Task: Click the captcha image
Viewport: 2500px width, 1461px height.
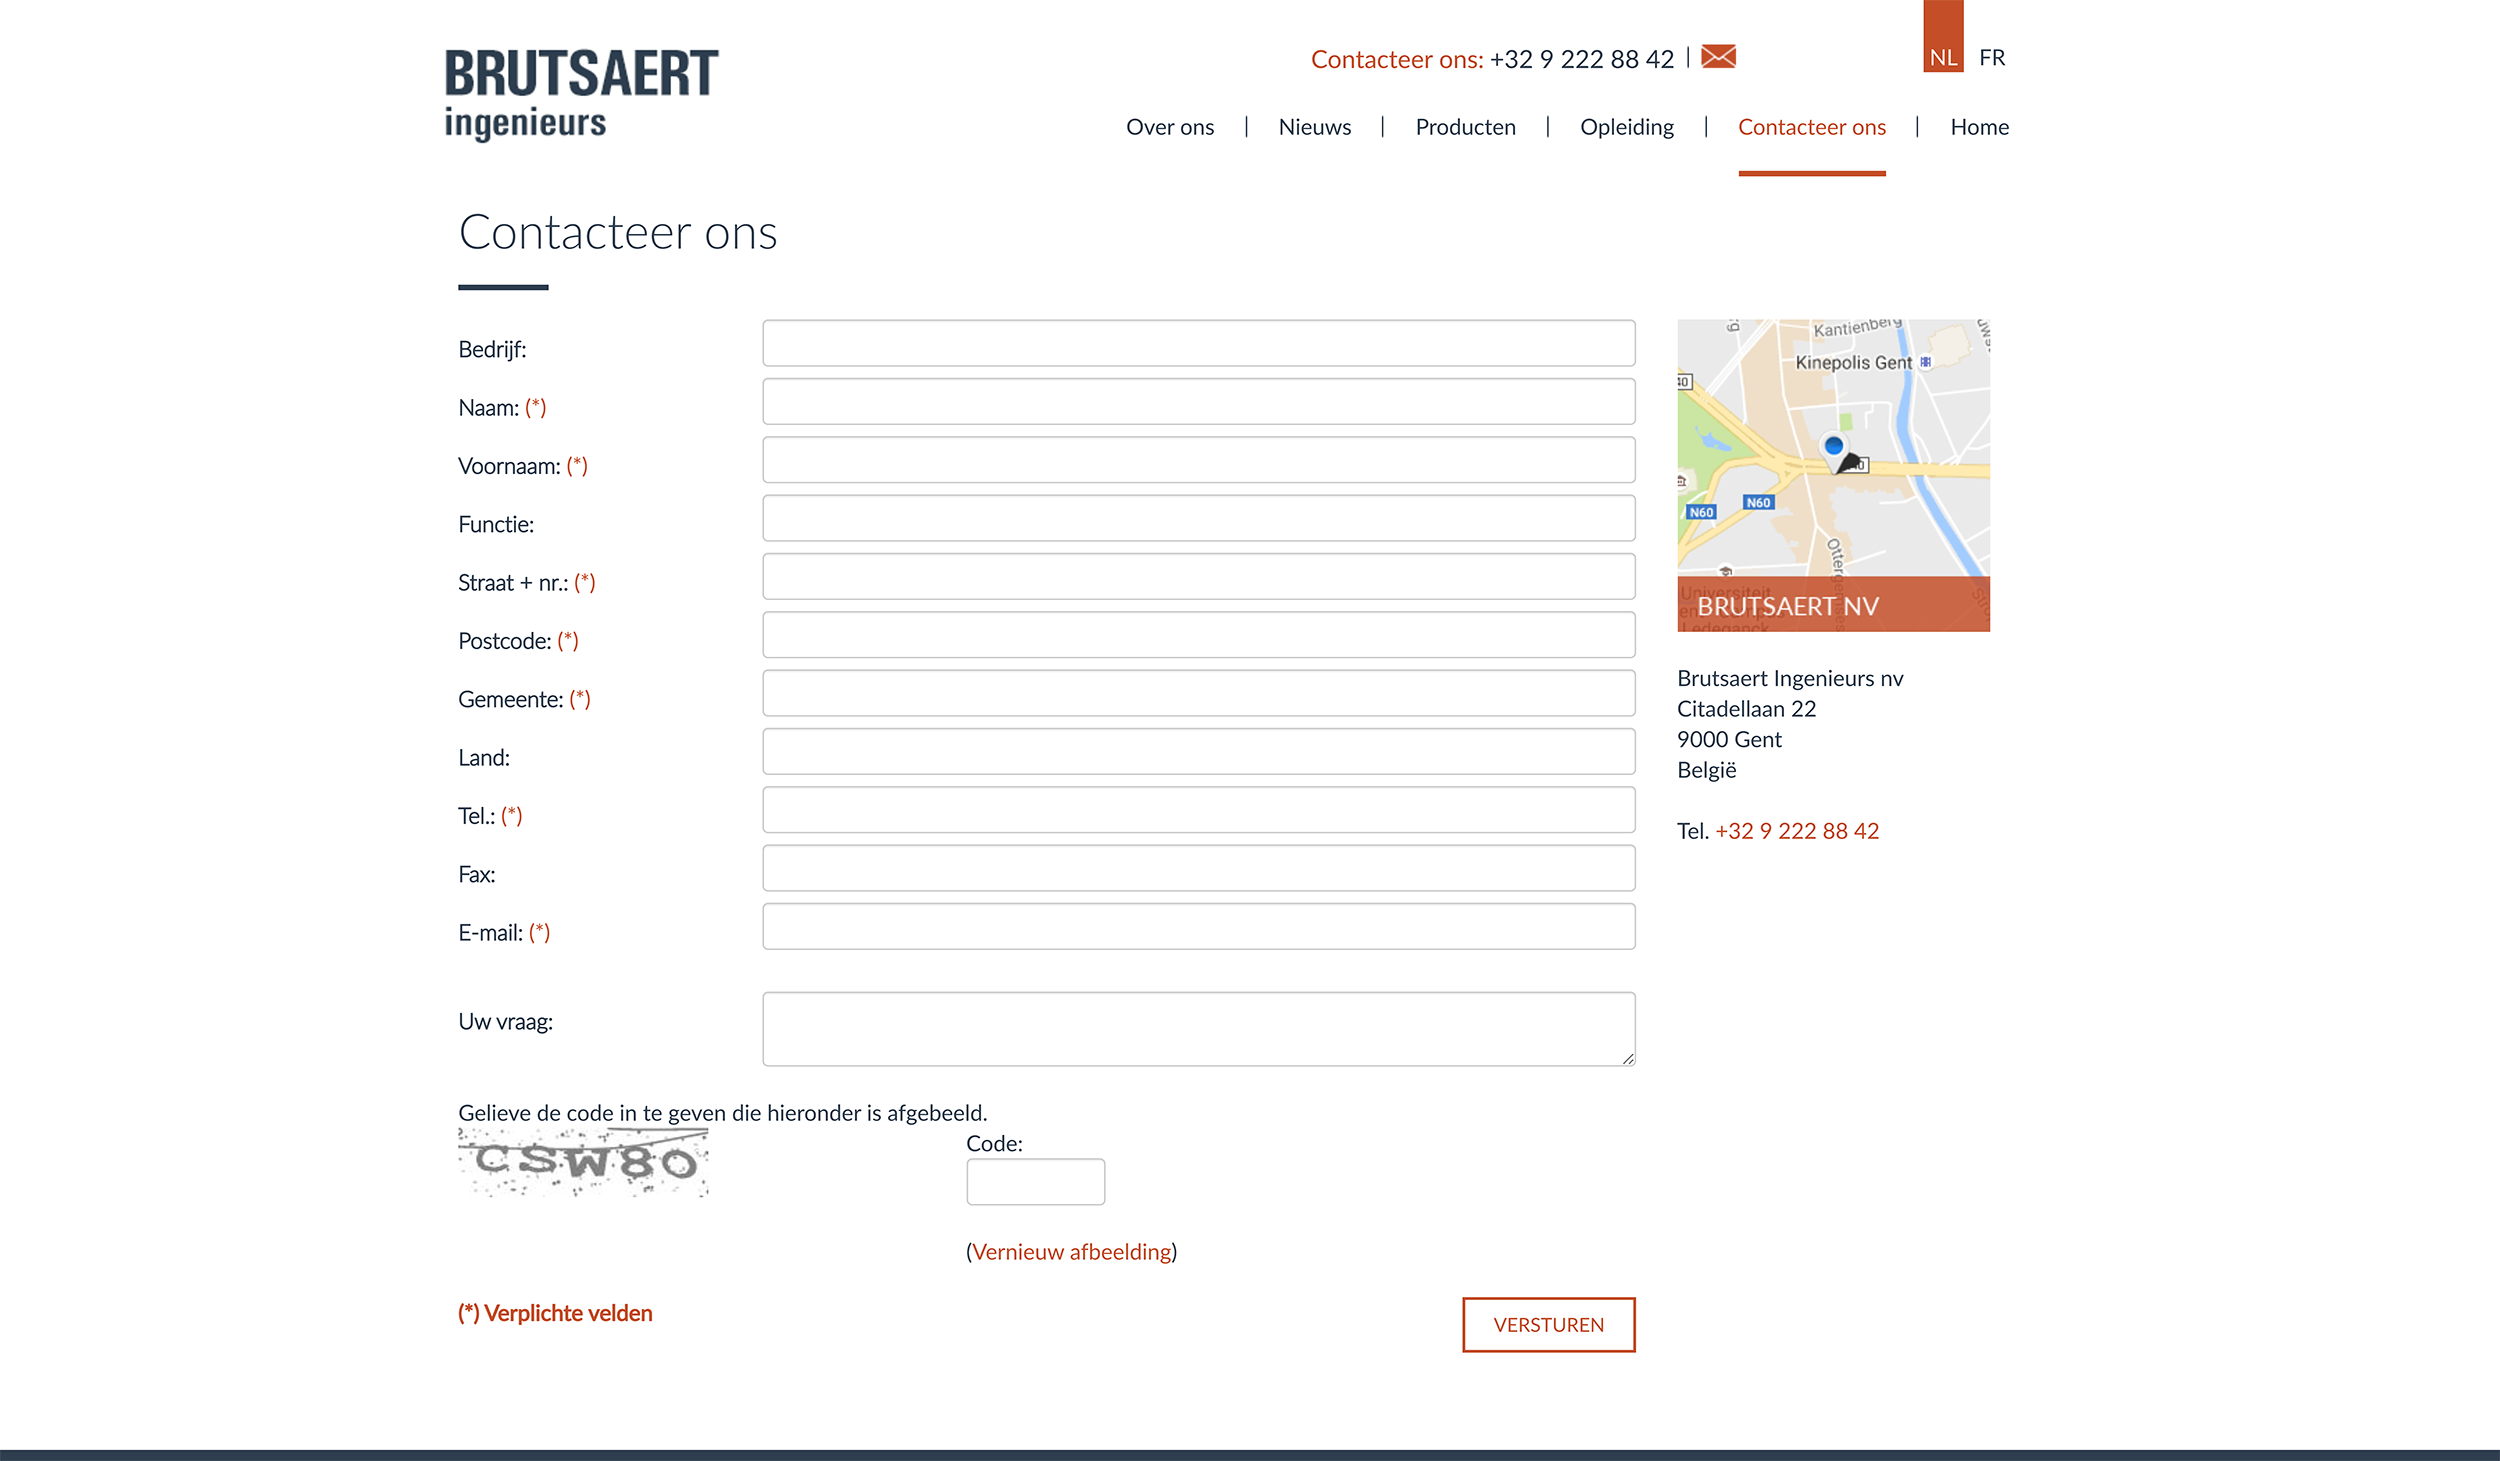Action: 583,1163
